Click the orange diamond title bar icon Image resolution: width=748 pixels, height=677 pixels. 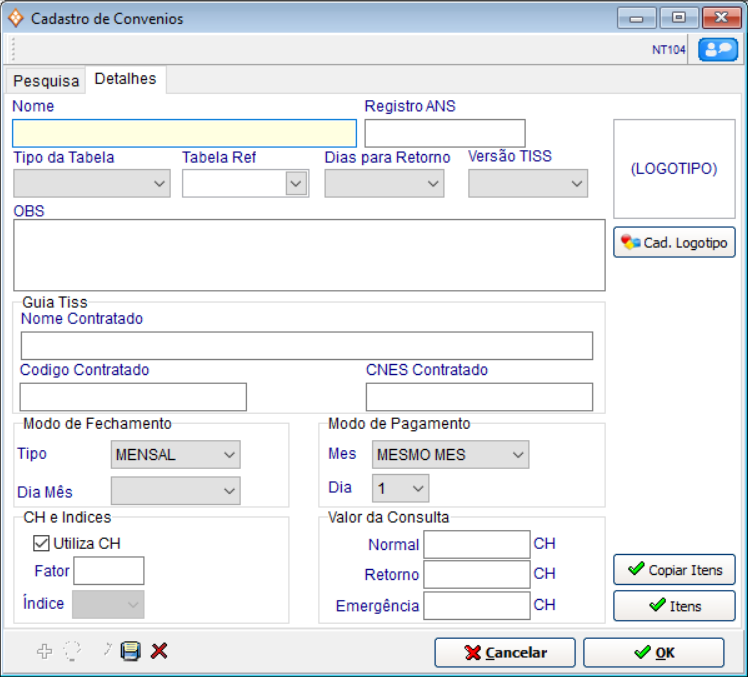17,18
